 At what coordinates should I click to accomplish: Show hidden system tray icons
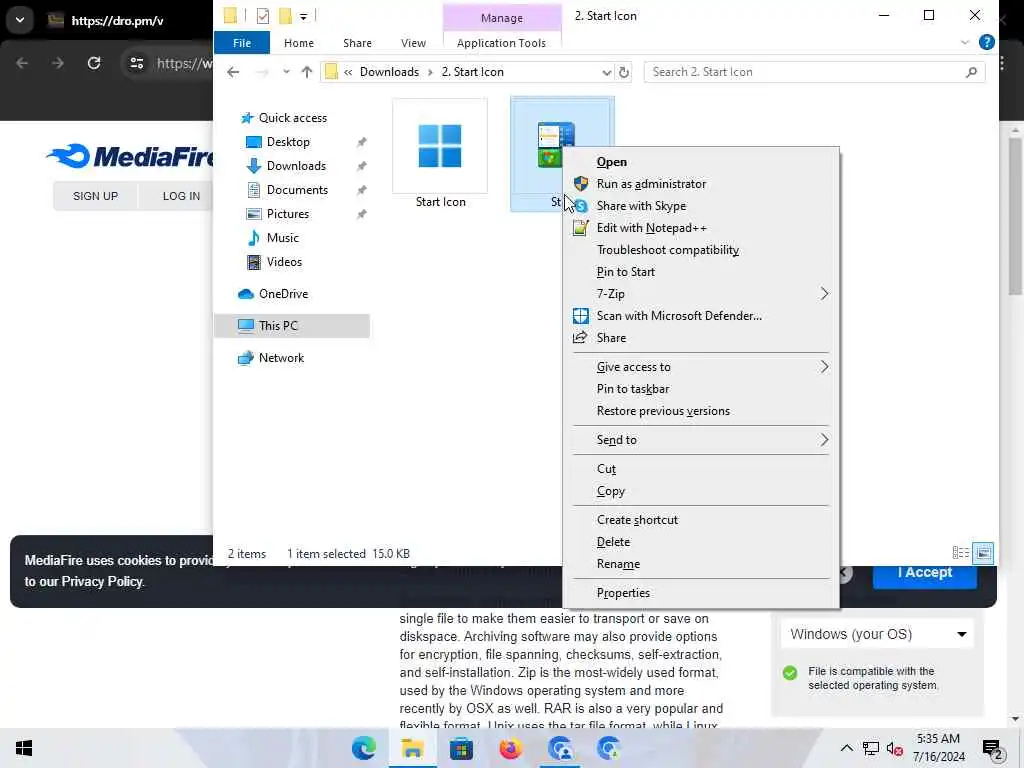(x=846, y=748)
